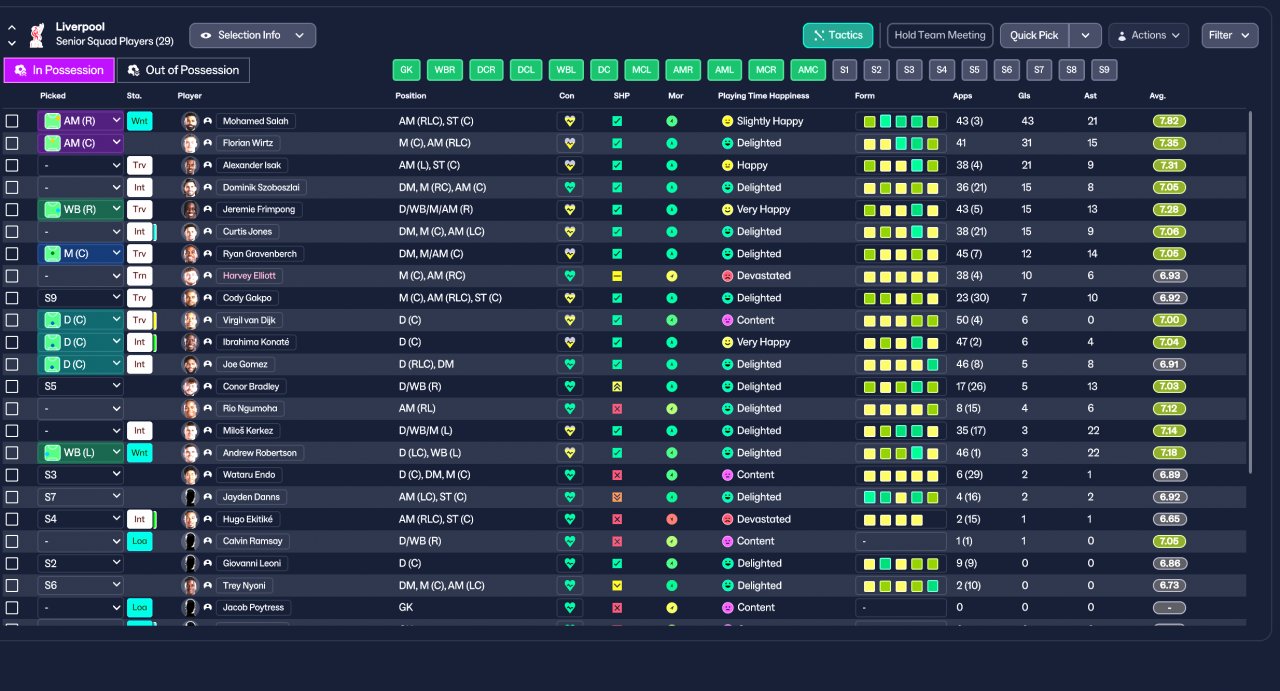The height and width of the screenshot is (691, 1280).
Task: Click Virgil van Dijk's content face icon
Action: (x=727, y=320)
